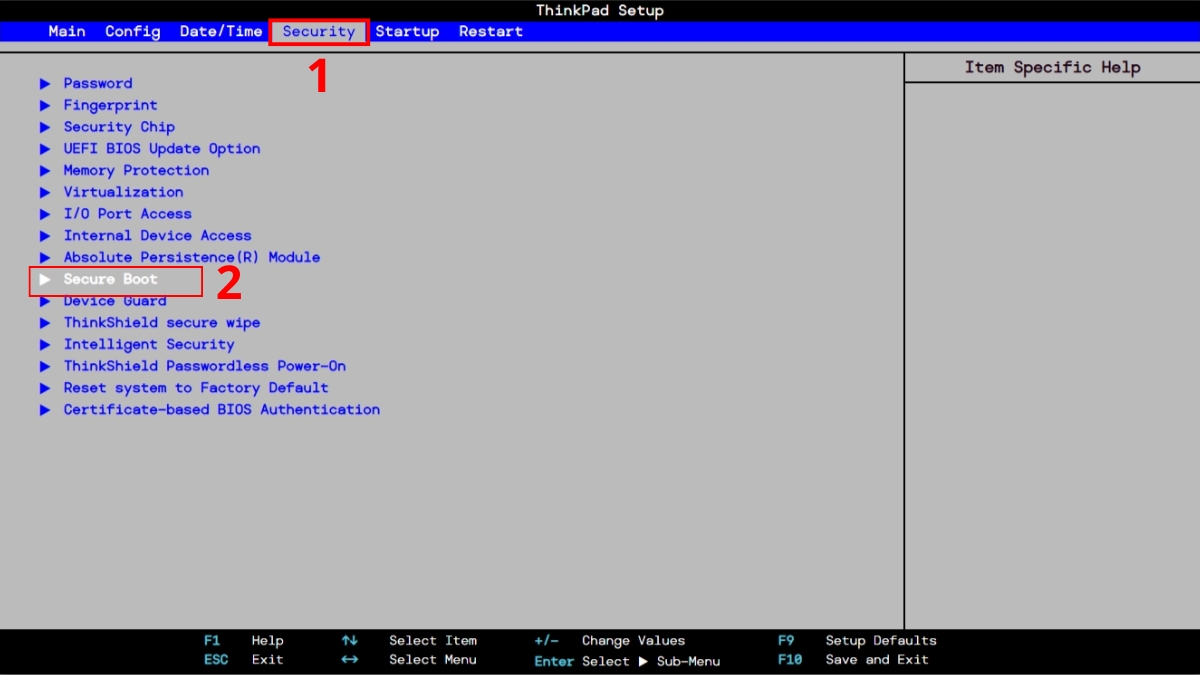1200x675 pixels.
Task: Click the +/- Change Values hint
Action: 610,641
